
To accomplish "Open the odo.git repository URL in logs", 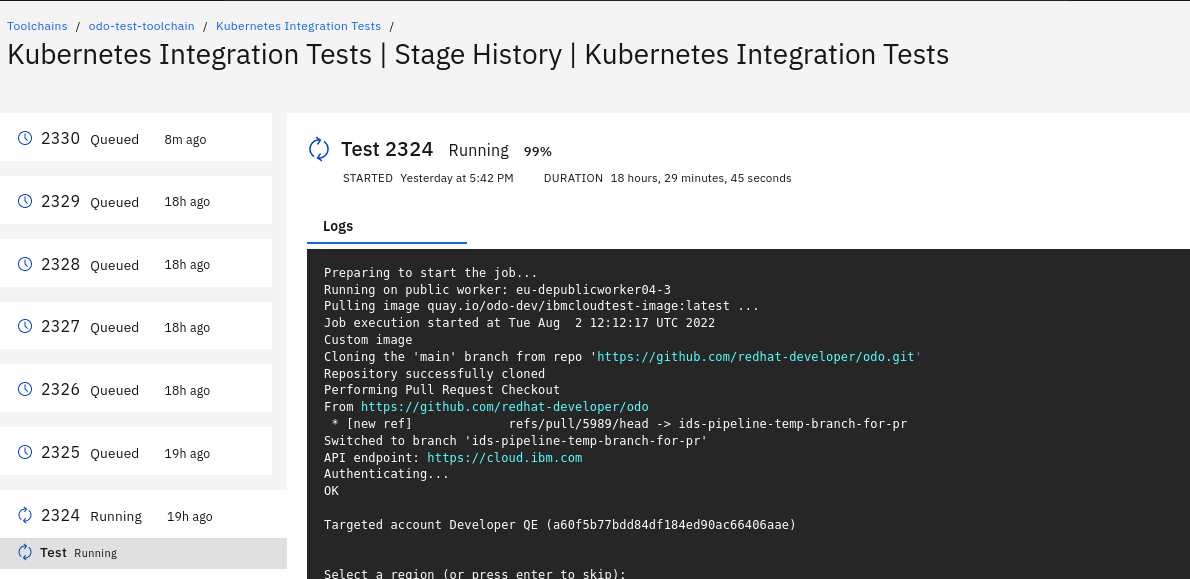I will coord(758,357).
